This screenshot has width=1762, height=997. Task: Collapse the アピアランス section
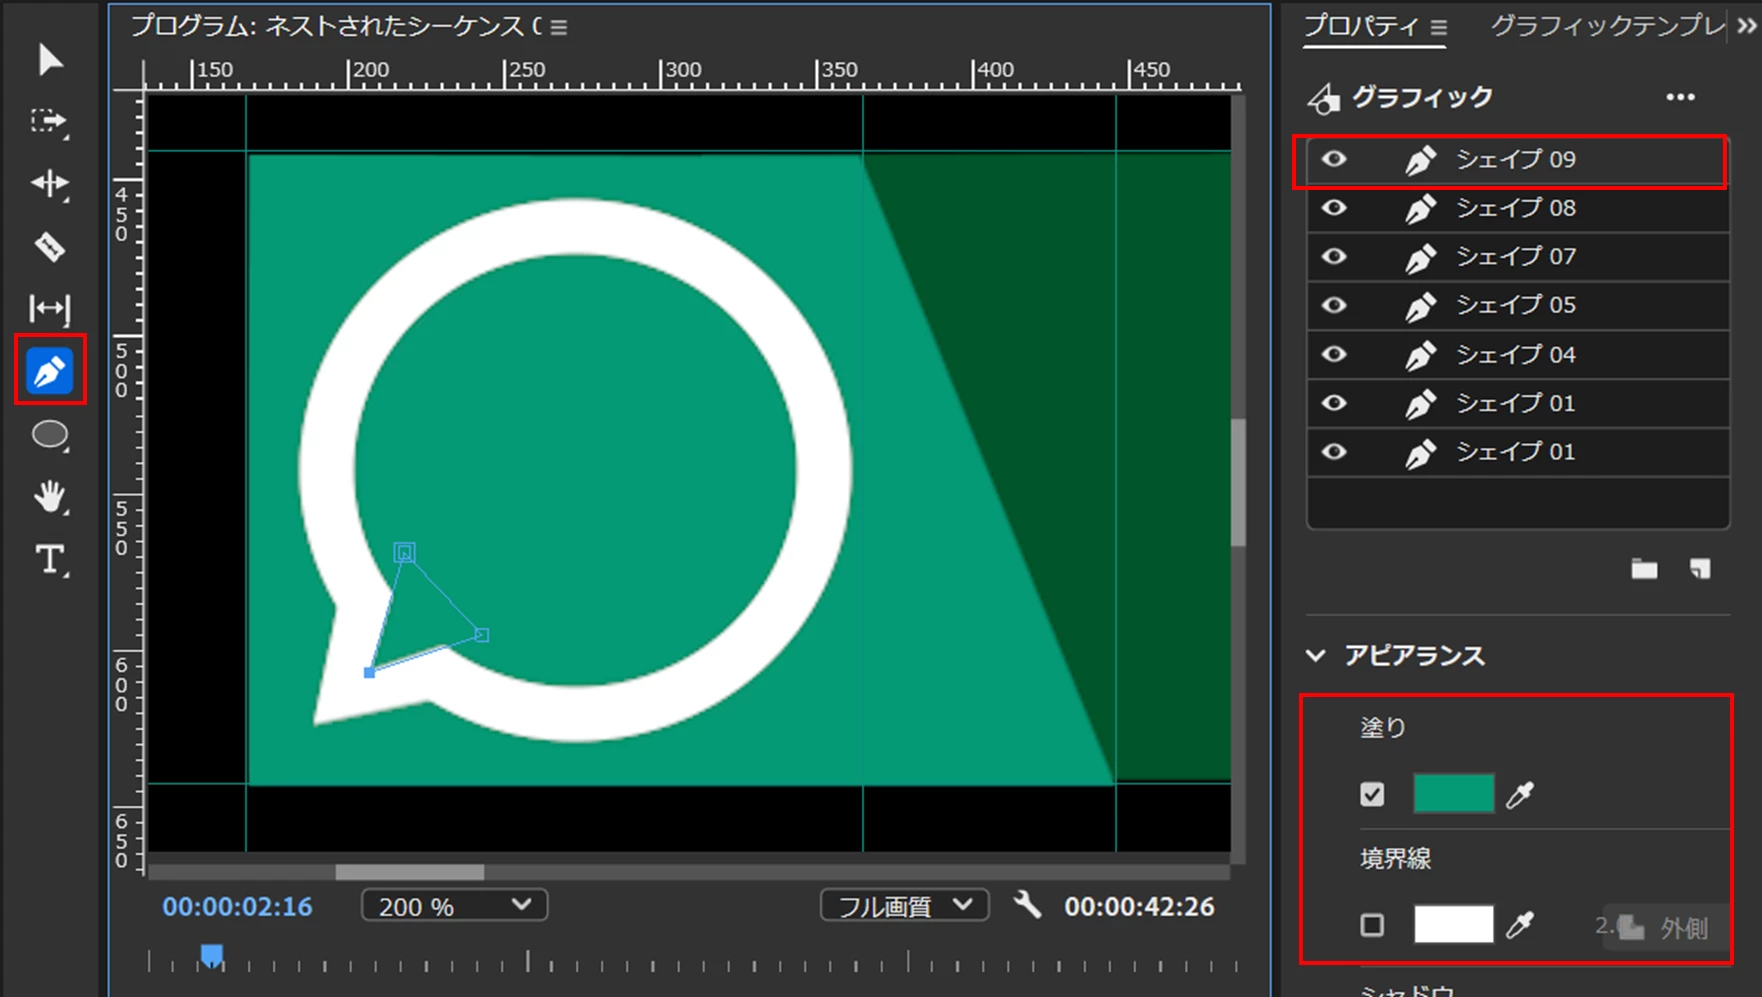tap(1316, 656)
